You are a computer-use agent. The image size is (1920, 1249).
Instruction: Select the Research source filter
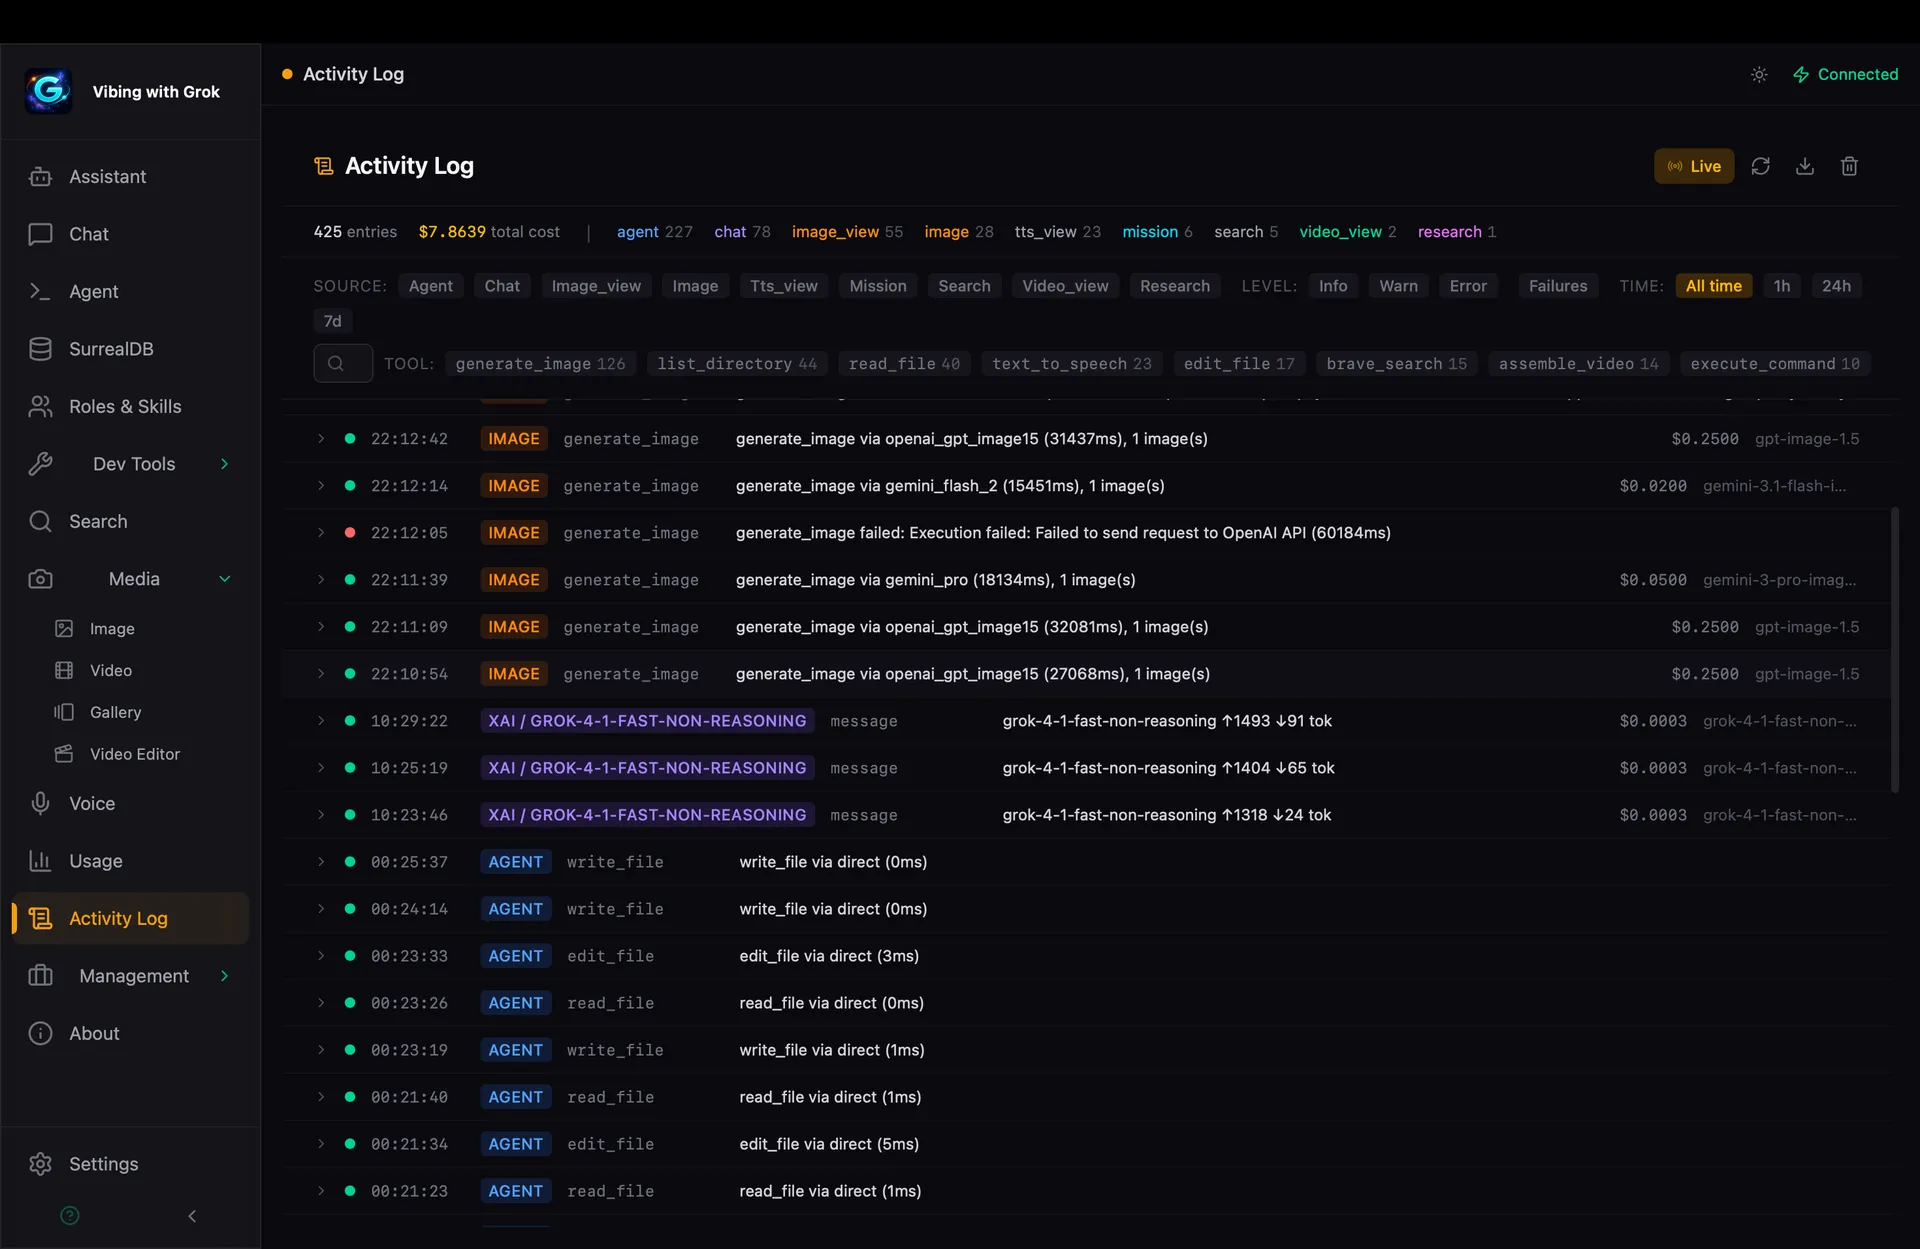coord(1175,285)
